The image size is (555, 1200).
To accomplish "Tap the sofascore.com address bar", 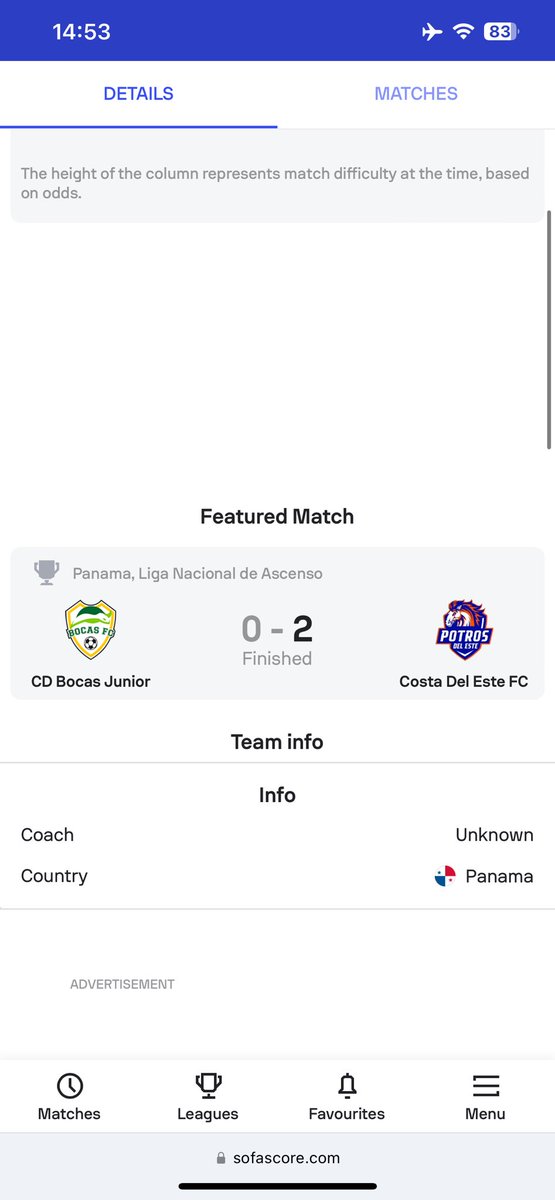I will (x=277, y=1158).
